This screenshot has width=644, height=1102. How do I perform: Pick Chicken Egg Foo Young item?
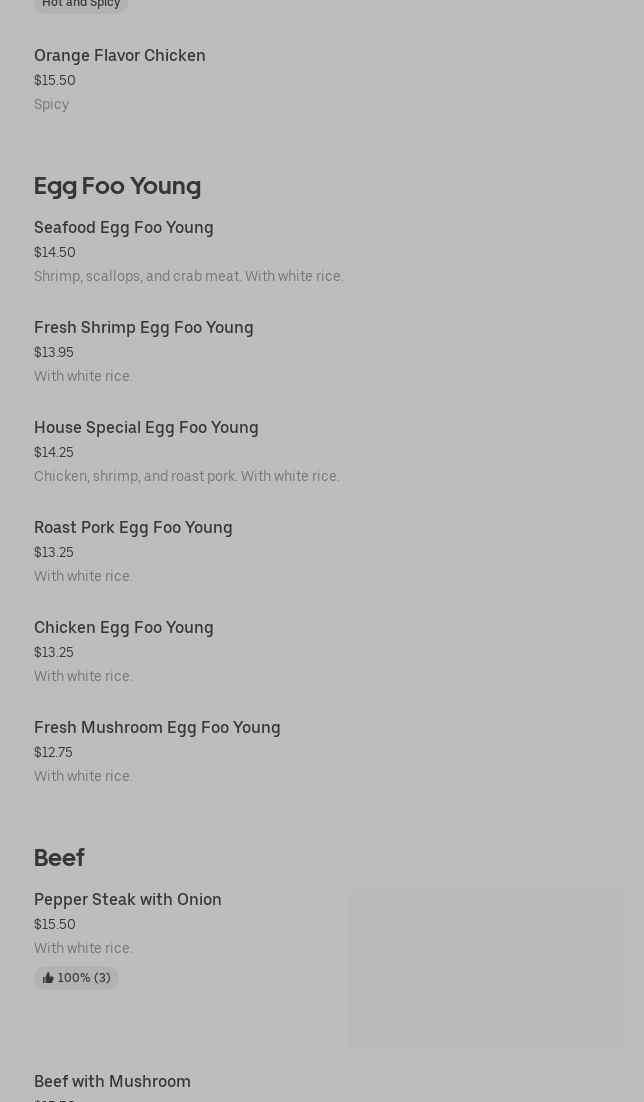click(x=124, y=628)
